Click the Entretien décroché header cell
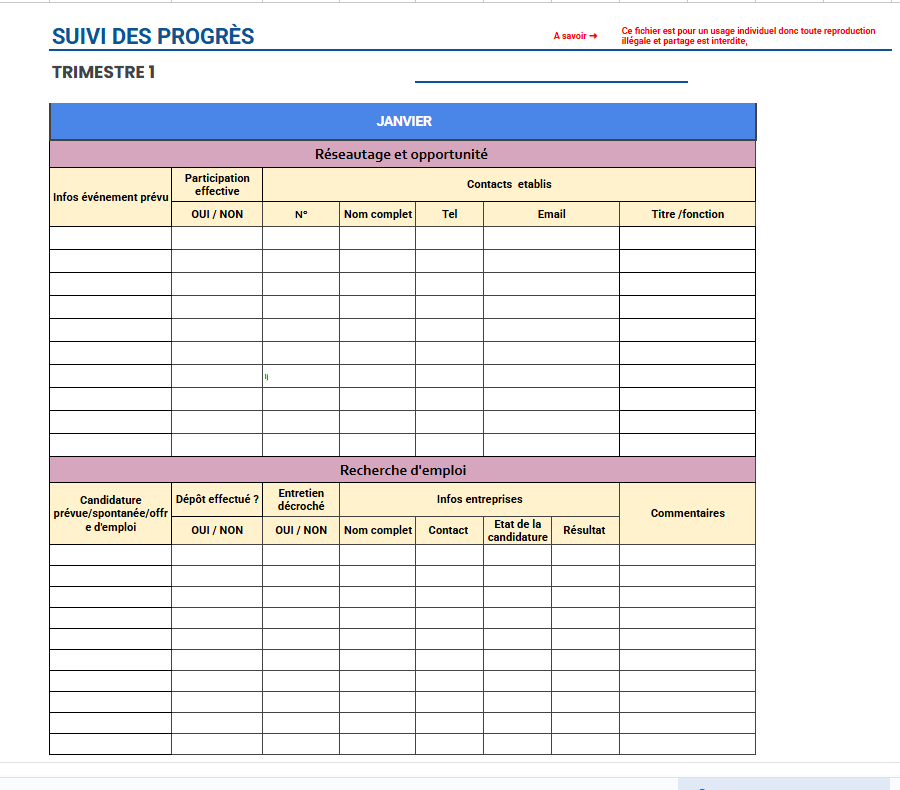 tap(301, 499)
